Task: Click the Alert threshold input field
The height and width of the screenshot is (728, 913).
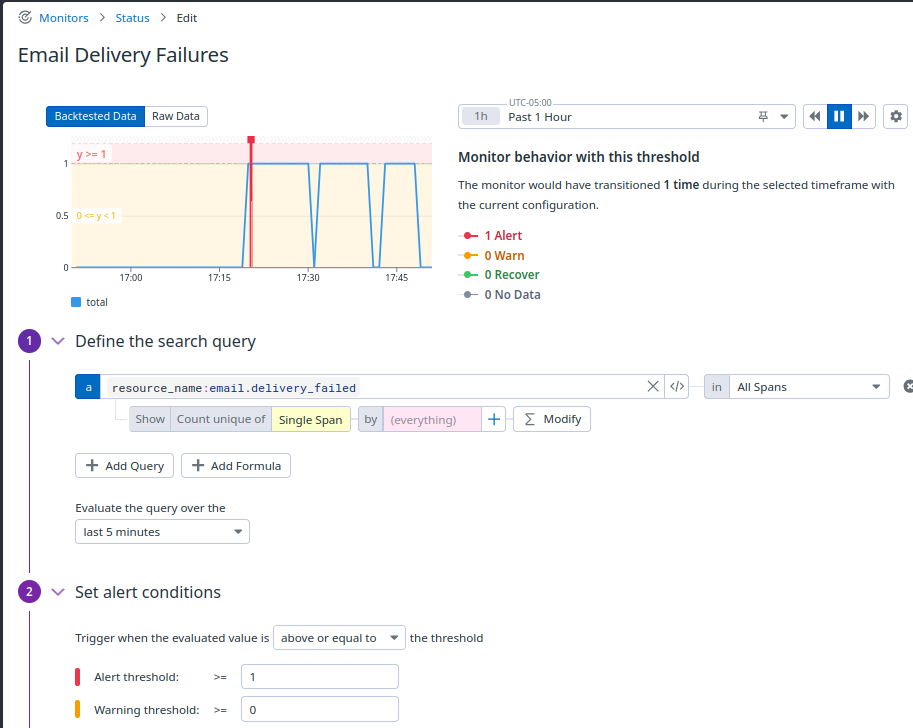Action: [320, 677]
